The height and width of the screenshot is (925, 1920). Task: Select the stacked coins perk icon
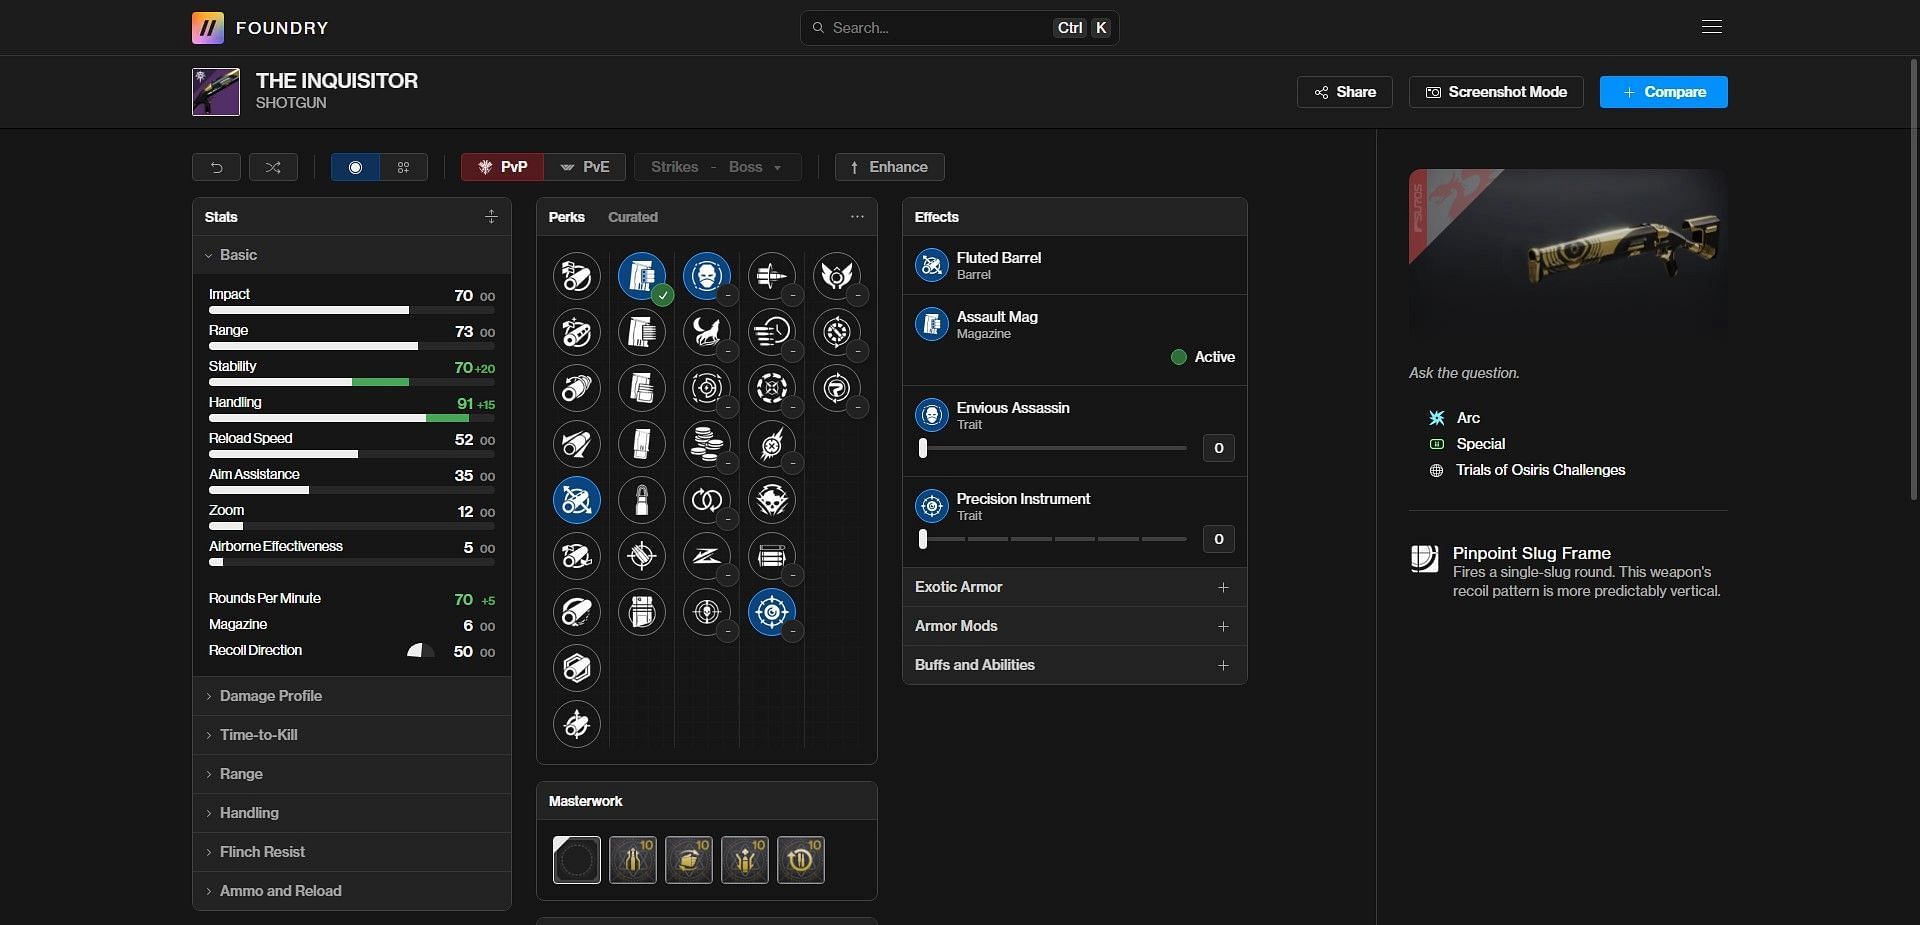pos(707,443)
